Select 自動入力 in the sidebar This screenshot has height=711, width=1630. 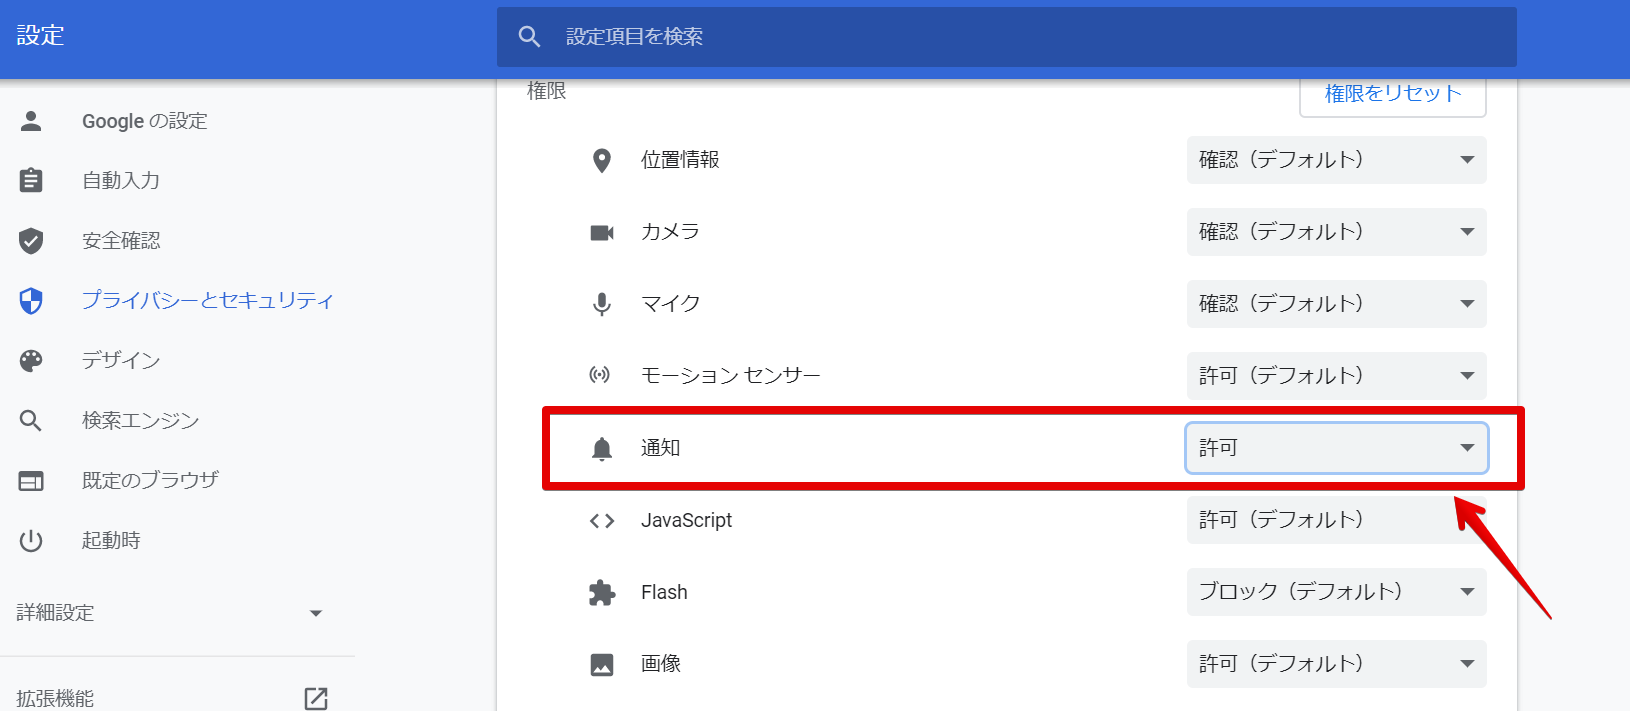click(x=120, y=180)
